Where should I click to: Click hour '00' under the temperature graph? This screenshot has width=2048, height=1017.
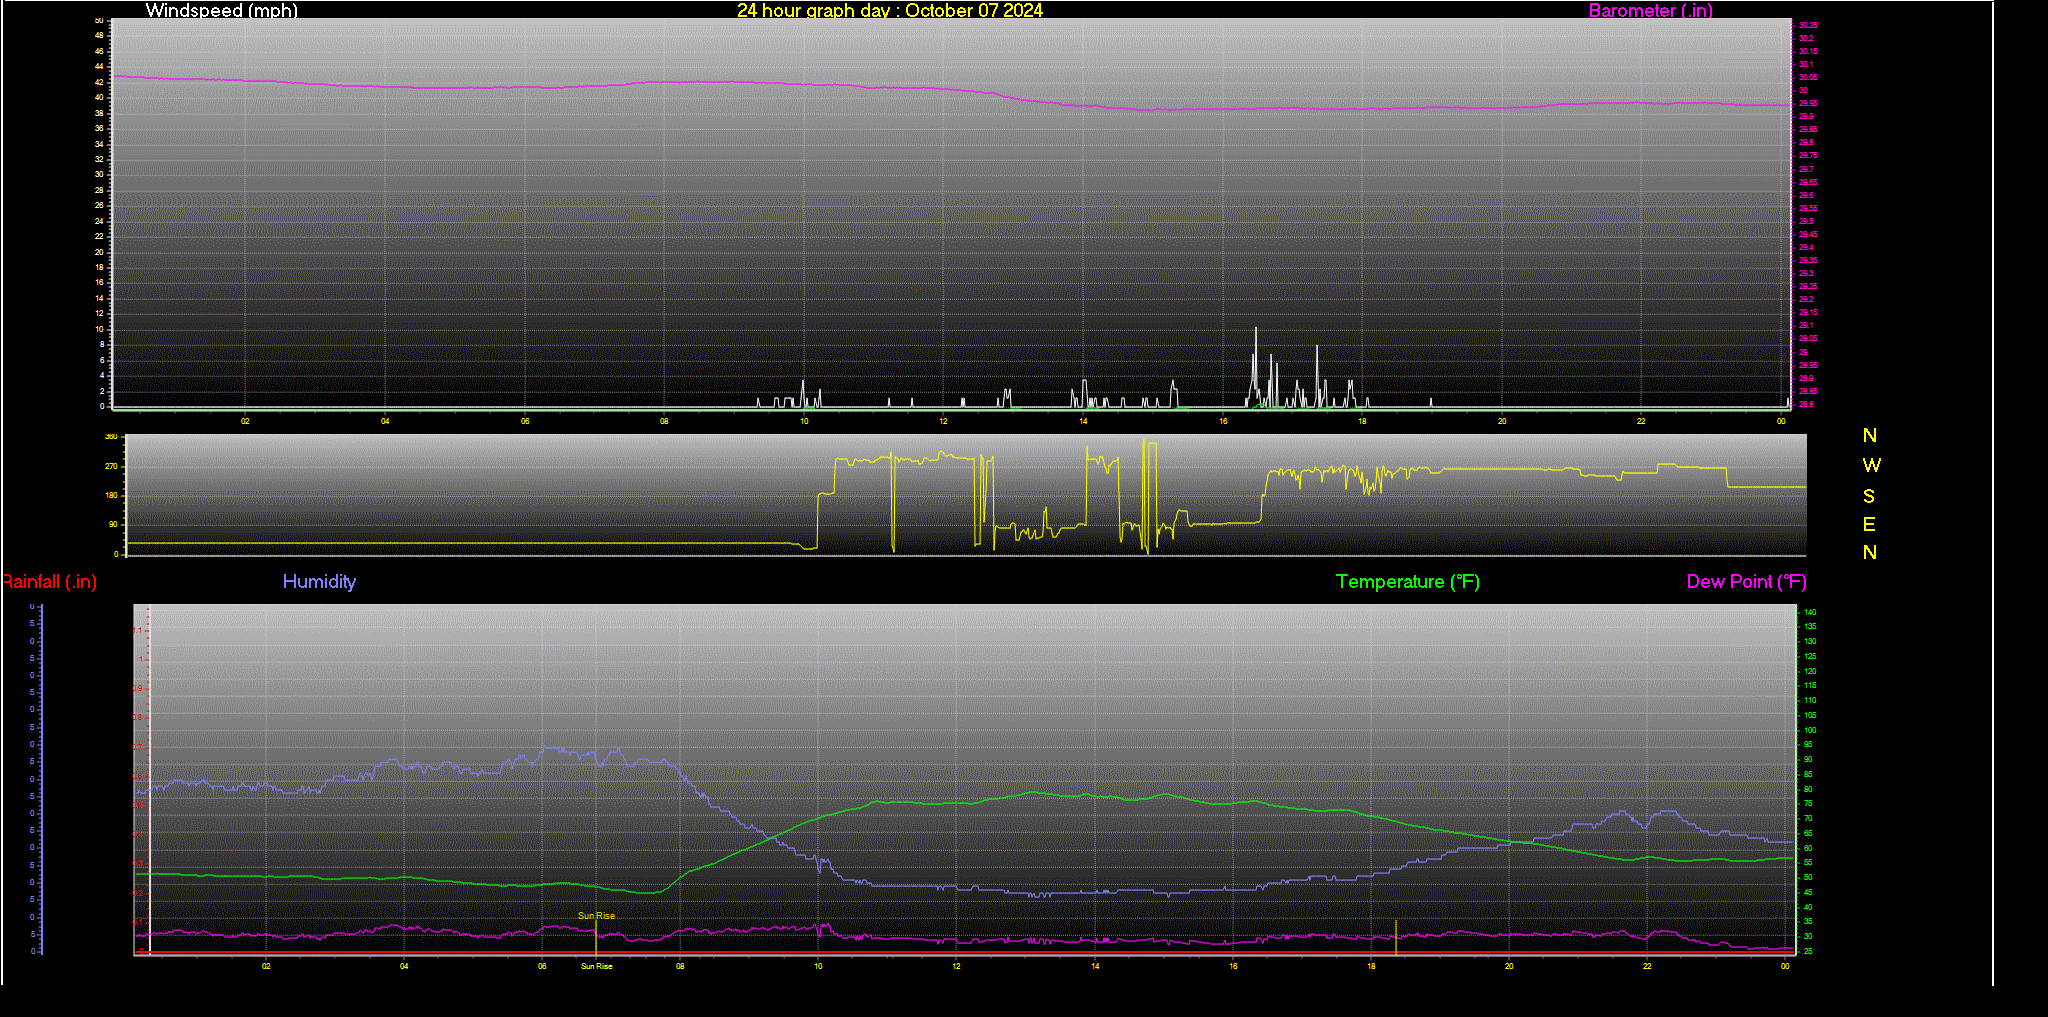[1785, 966]
